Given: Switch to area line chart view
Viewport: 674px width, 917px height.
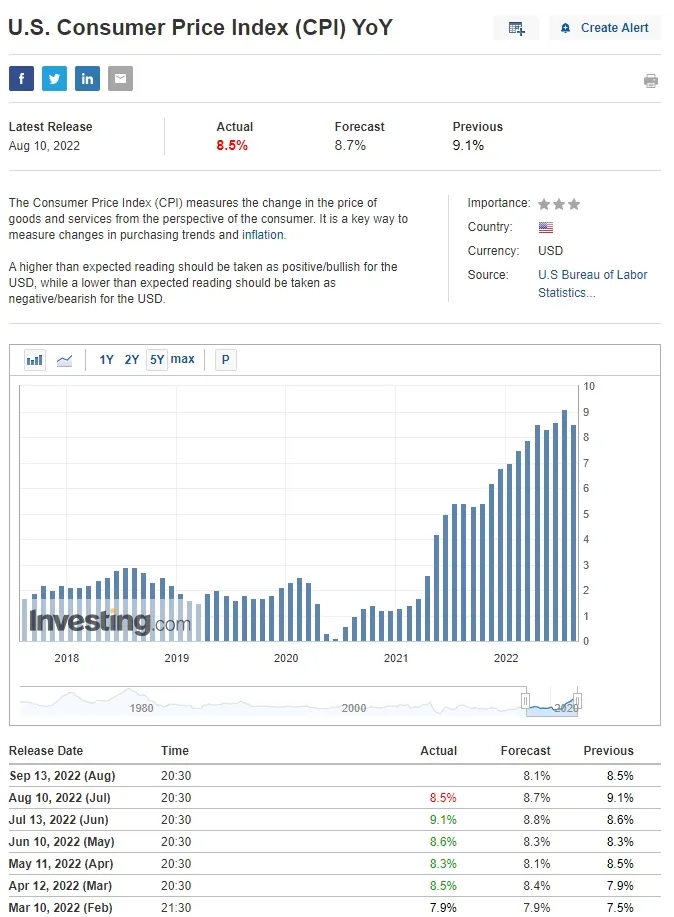Looking at the screenshot, I should pyautogui.click(x=65, y=360).
